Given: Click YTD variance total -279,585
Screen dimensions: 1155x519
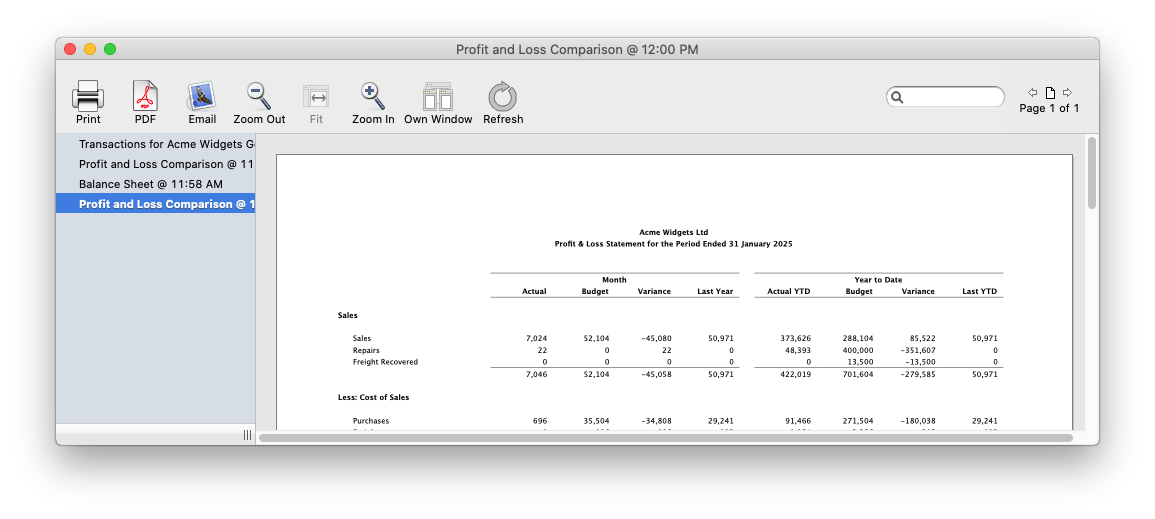Looking at the screenshot, I should 917,375.
